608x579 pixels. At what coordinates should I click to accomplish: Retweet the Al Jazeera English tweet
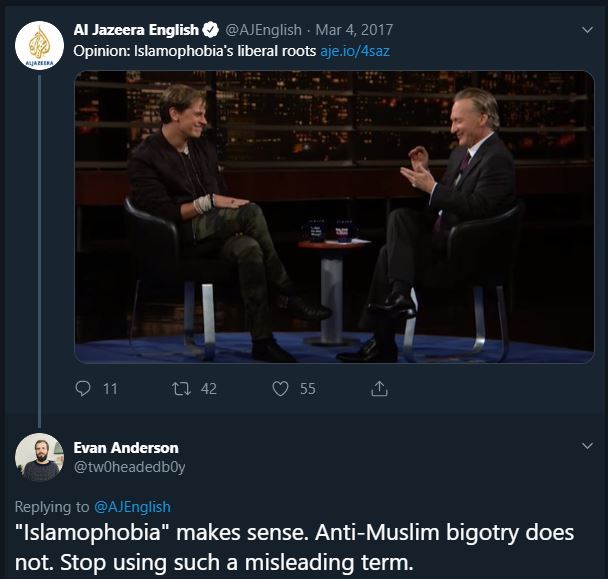click(x=181, y=389)
